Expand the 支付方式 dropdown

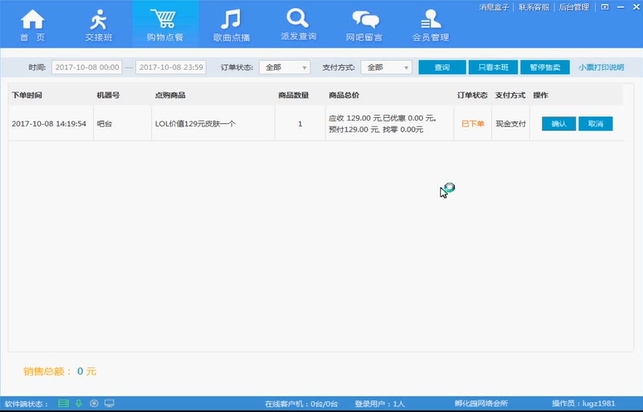click(386, 68)
